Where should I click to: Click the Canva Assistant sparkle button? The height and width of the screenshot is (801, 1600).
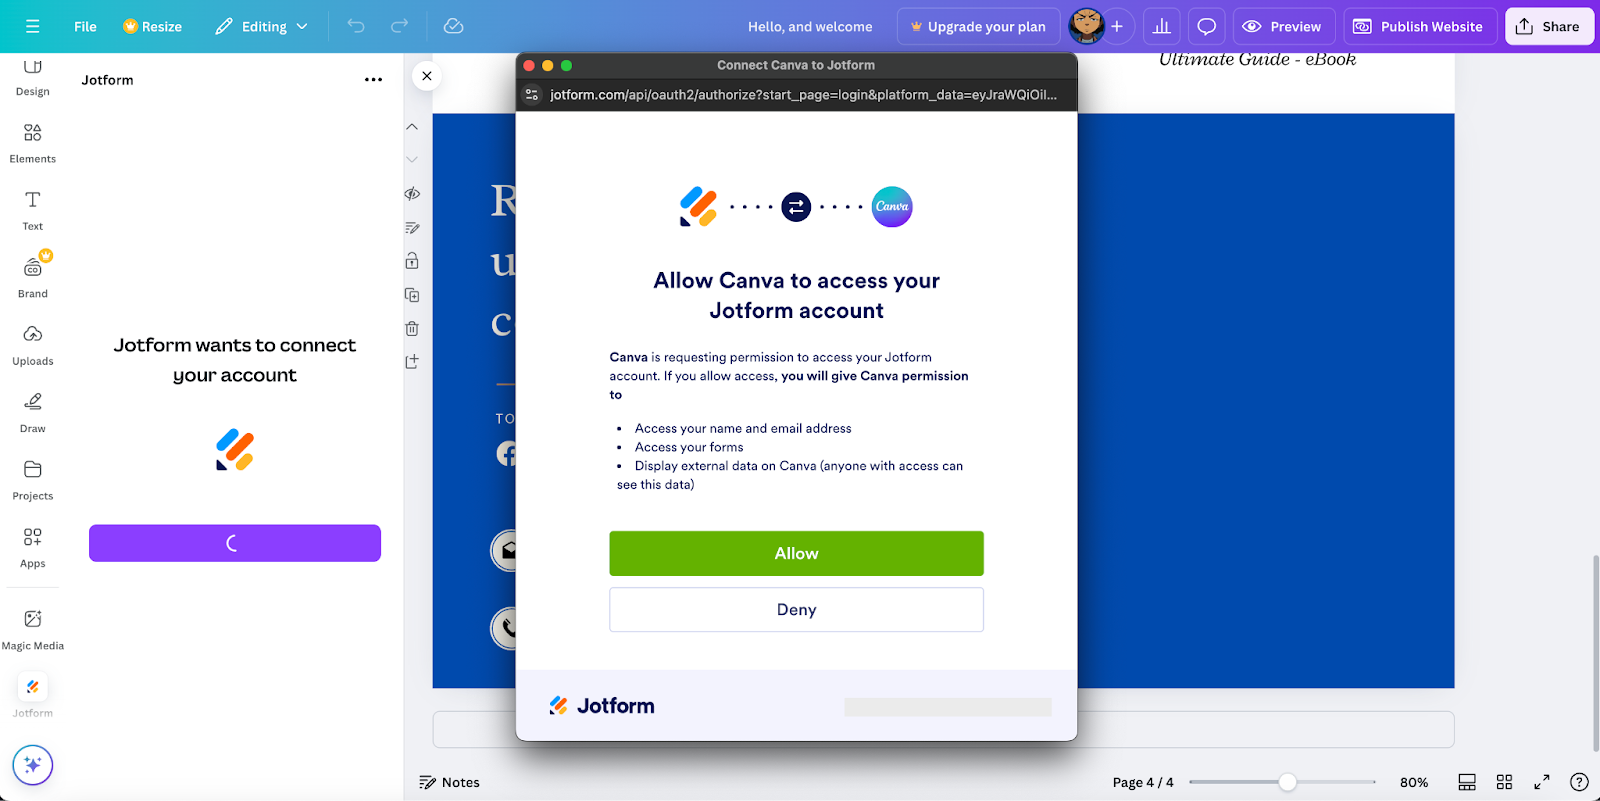point(32,765)
